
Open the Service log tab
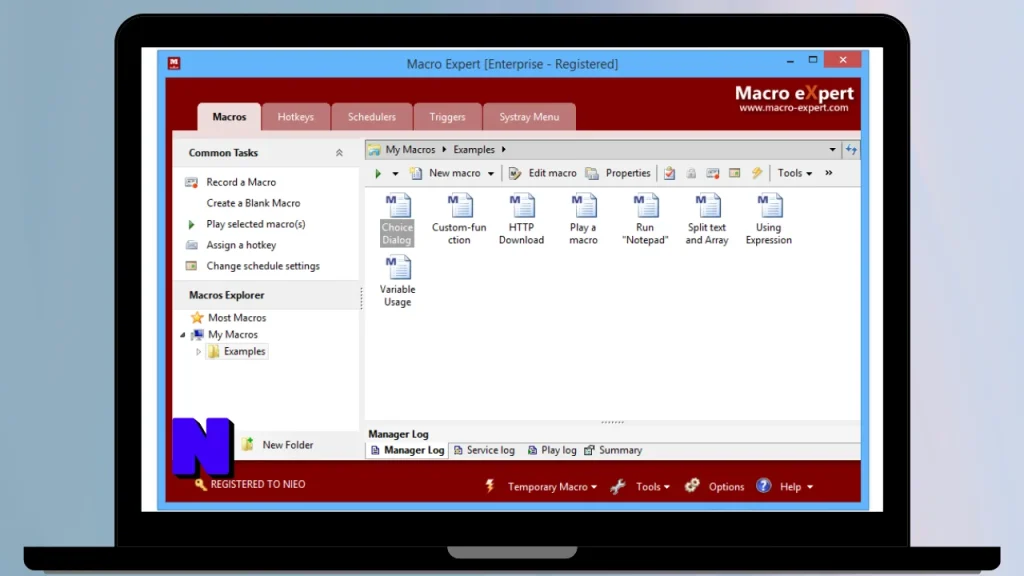[485, 451]
